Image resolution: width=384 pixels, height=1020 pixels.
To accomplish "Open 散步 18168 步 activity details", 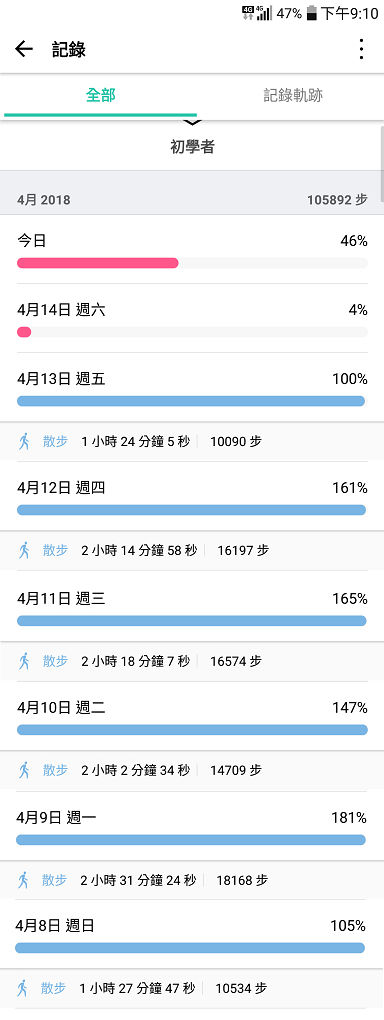I will pyautogui.click(x=192, y=880).
